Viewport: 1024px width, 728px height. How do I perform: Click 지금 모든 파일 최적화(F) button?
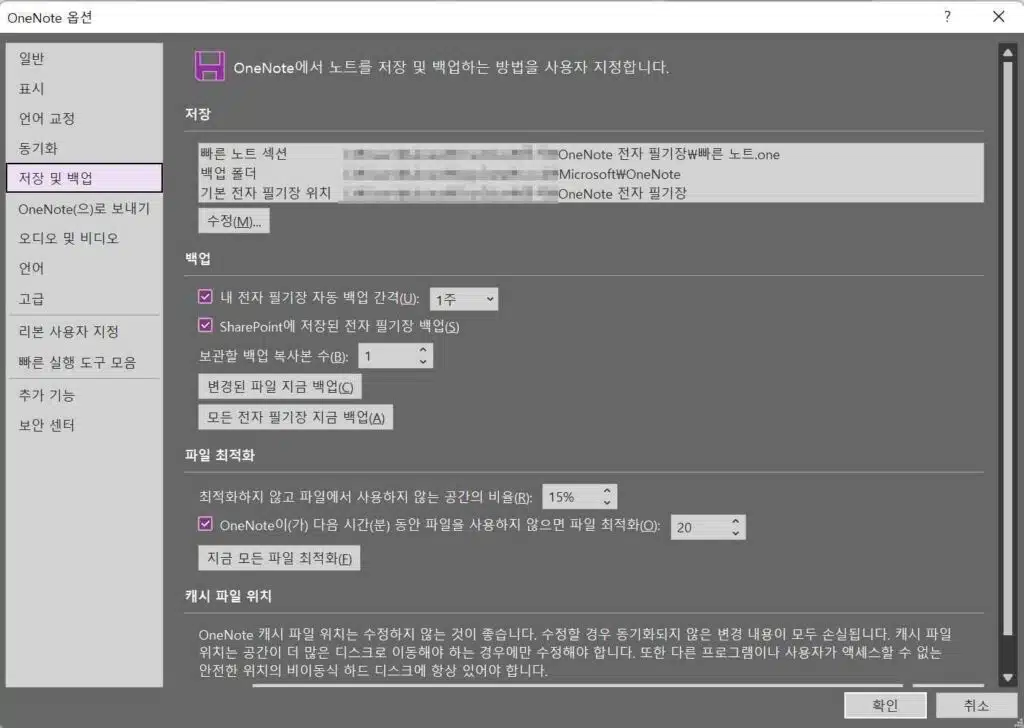279,558
